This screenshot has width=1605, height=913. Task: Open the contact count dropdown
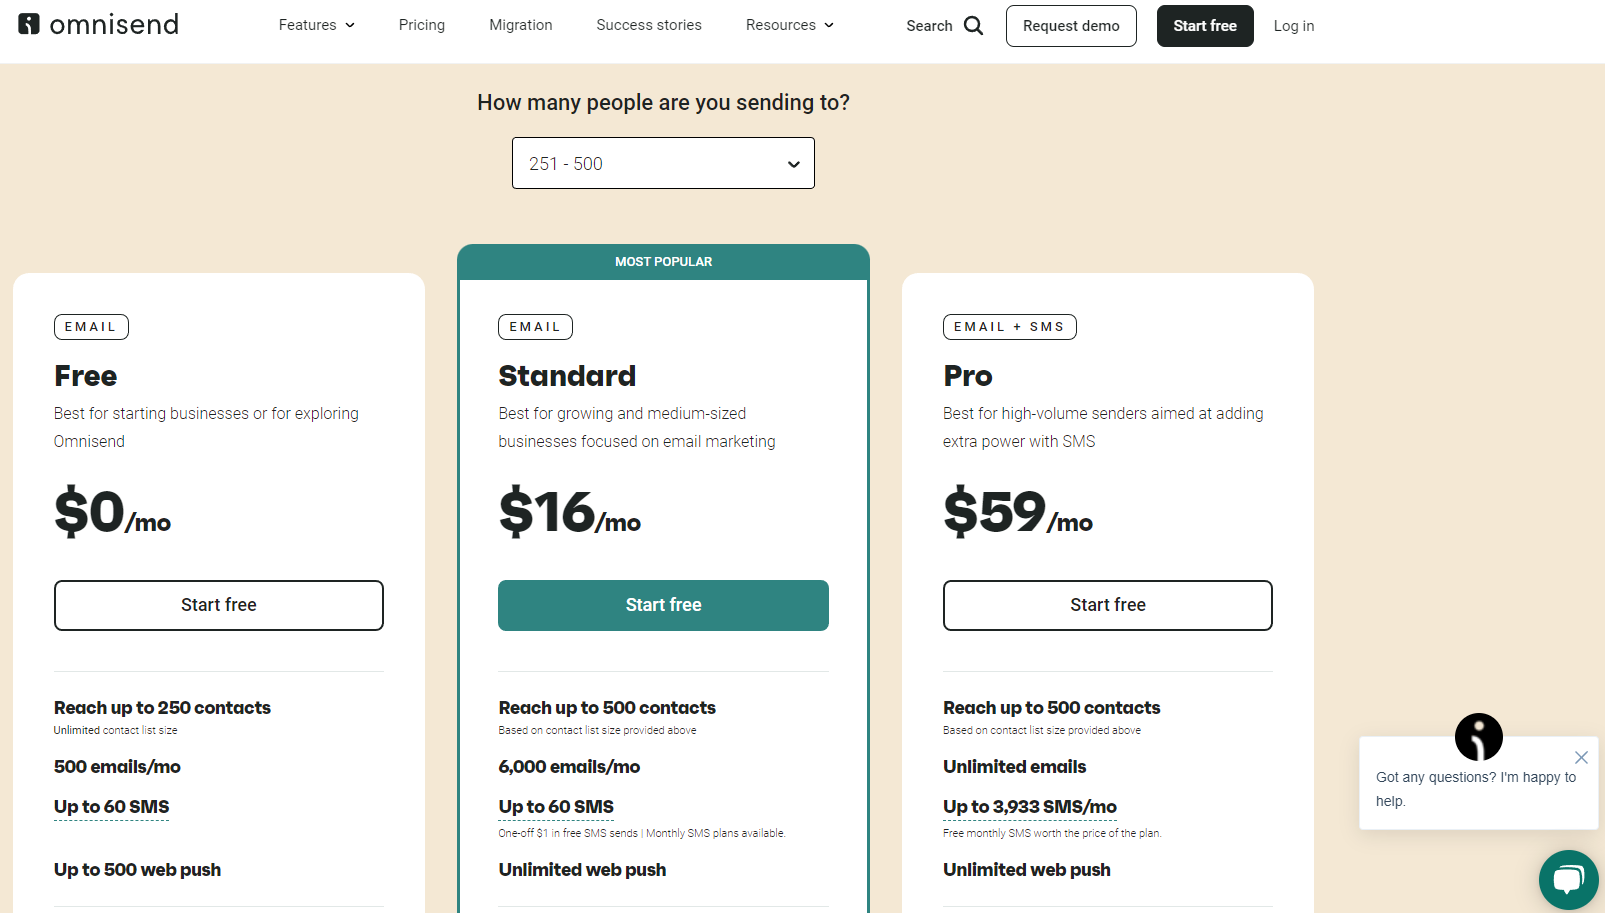click(663, 163)
